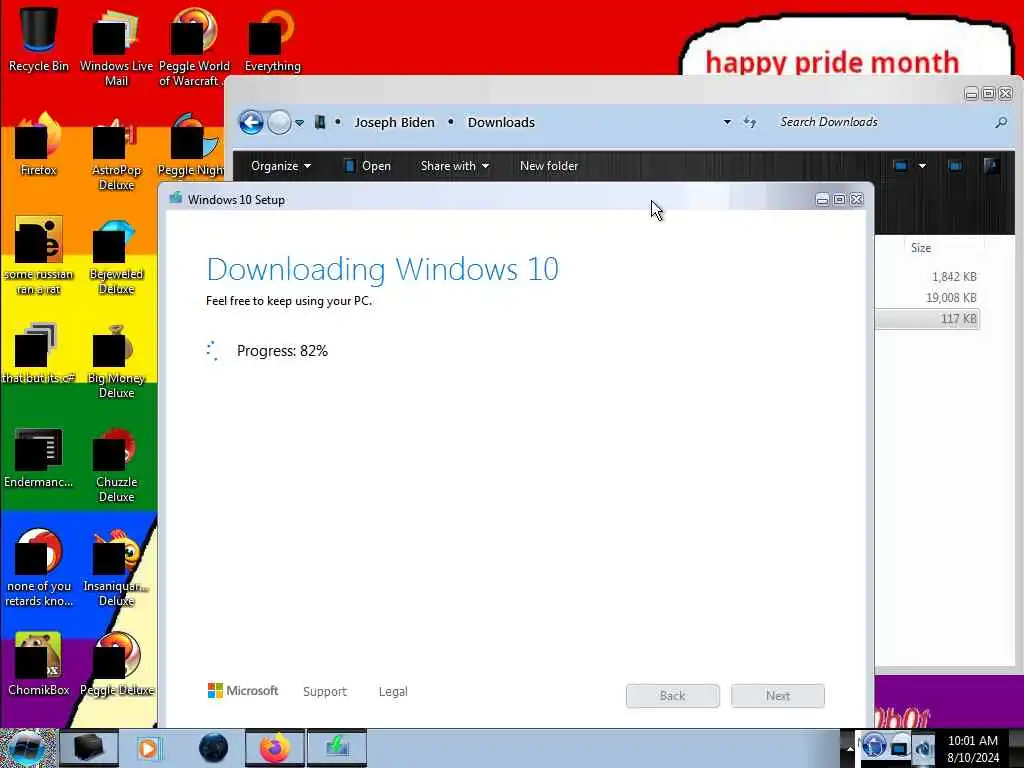The image size is (1024, 768).
Task: Open the media player taskbar icon
Action: [x=148, y=748]
